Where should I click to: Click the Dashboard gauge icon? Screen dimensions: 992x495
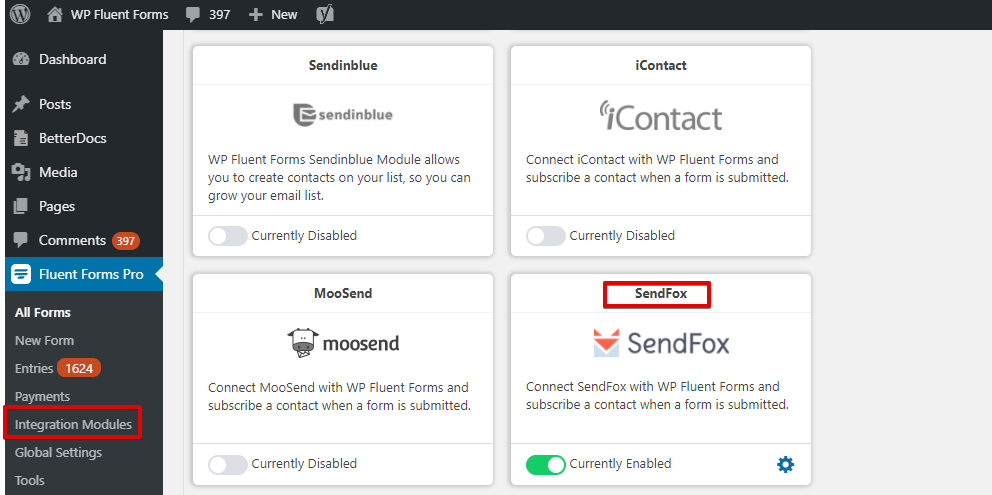[21, 60]
